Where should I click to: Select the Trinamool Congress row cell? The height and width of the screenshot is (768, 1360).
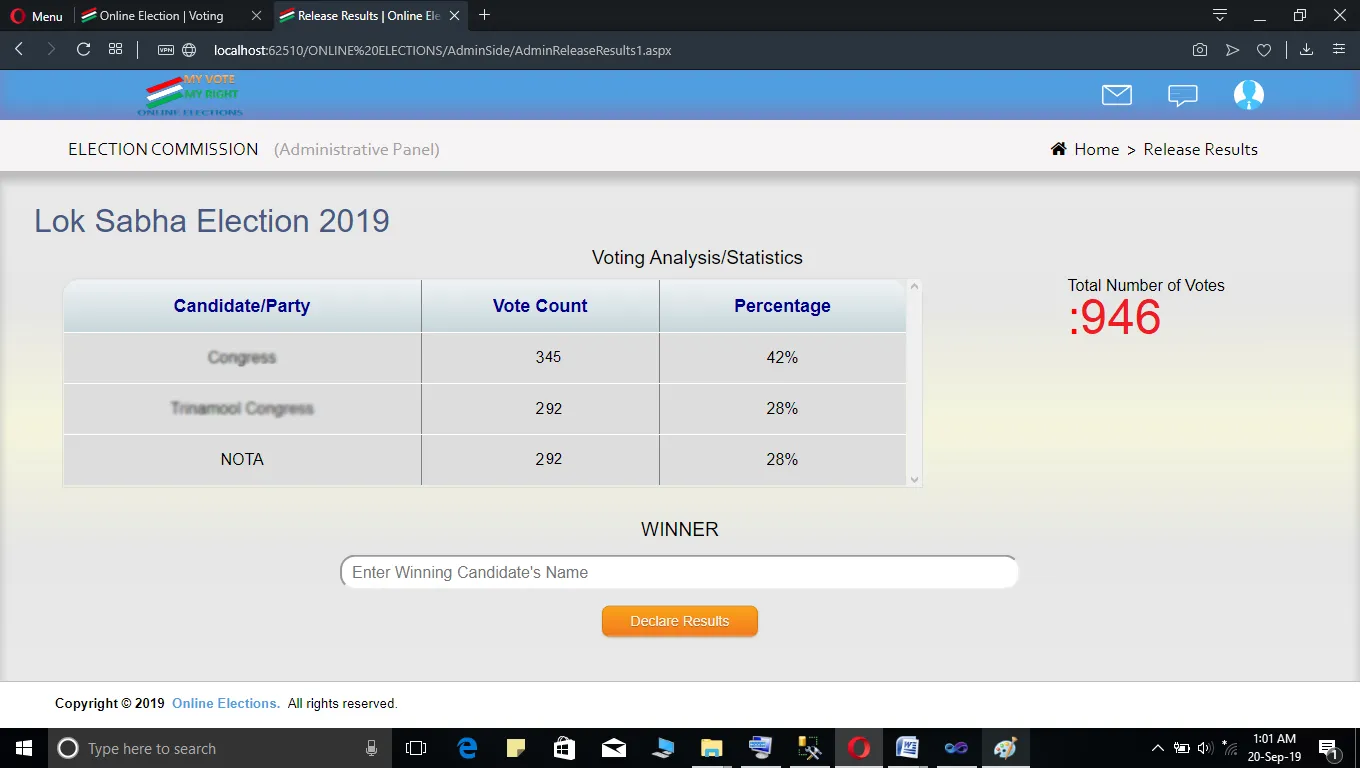242,409
